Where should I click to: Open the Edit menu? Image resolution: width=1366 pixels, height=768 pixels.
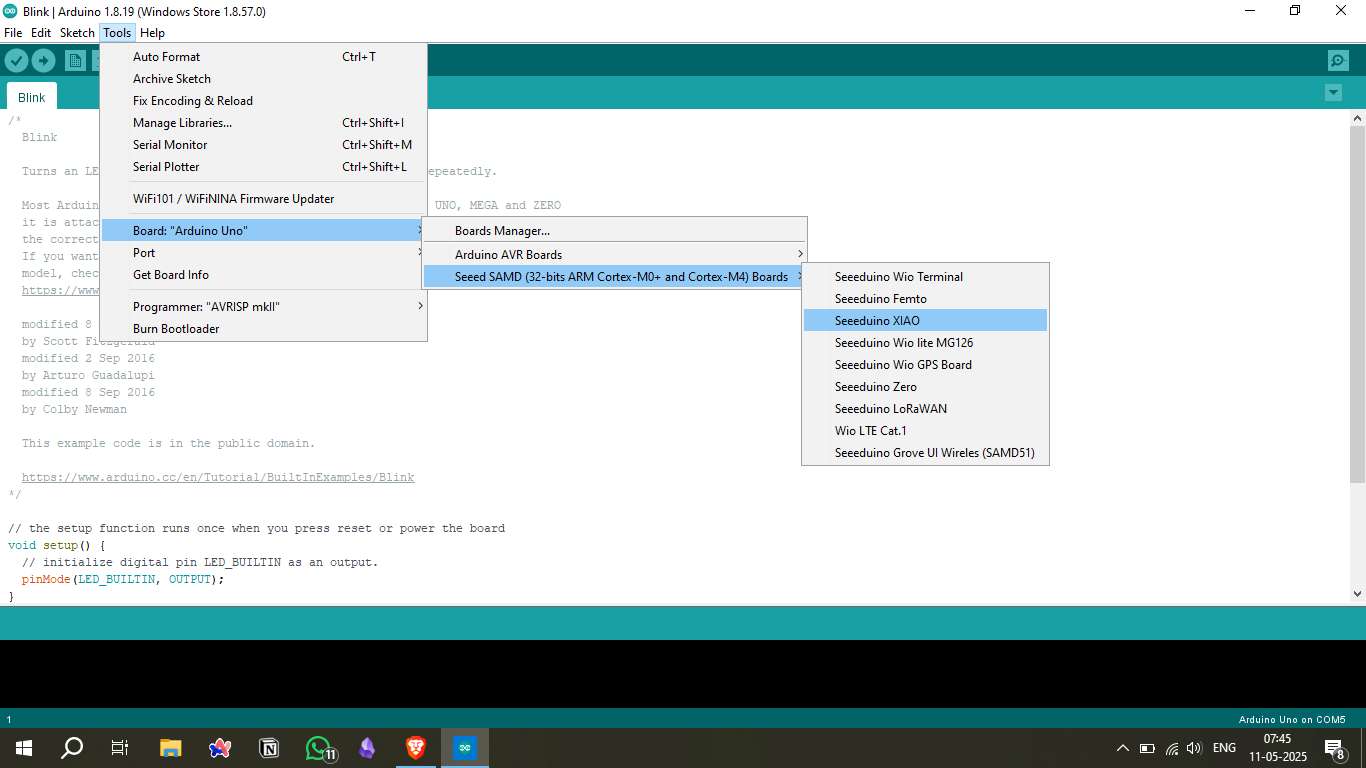tap(41, 33)
